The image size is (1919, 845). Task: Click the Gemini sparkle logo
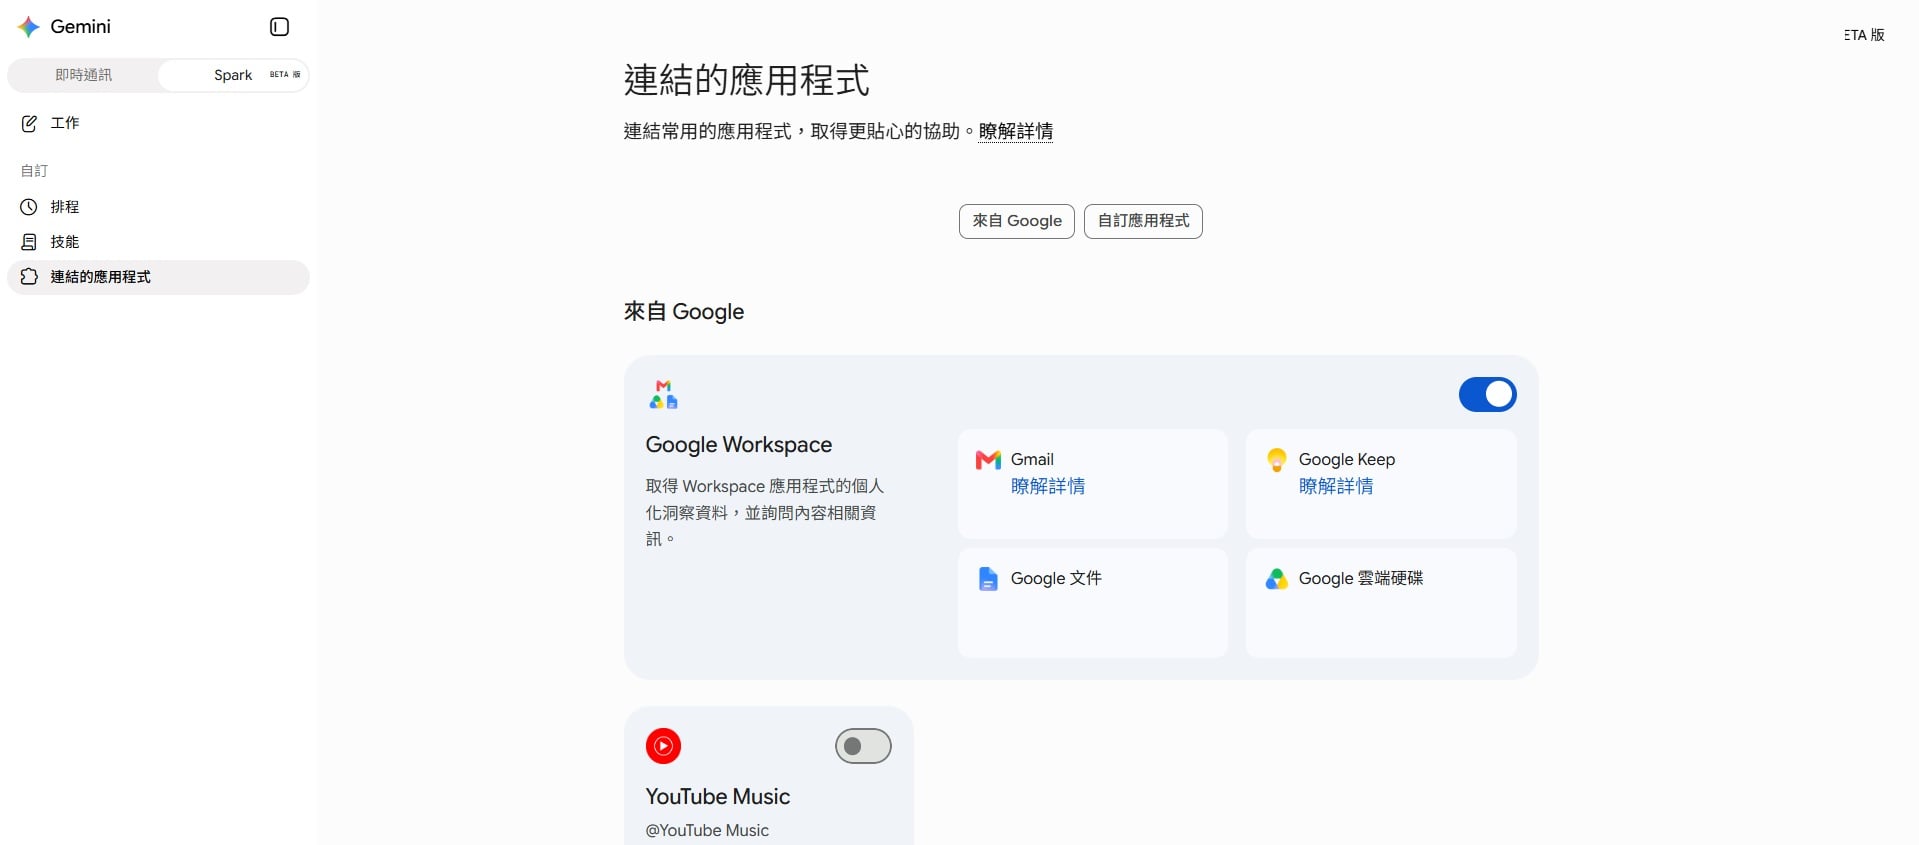pyautogui.click(x=29, y=27)
